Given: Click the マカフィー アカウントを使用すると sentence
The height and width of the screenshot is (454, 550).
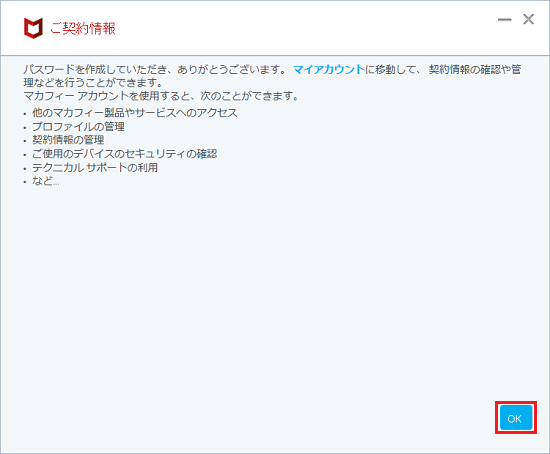Looking at the screenshot, I should click(161, 95).
